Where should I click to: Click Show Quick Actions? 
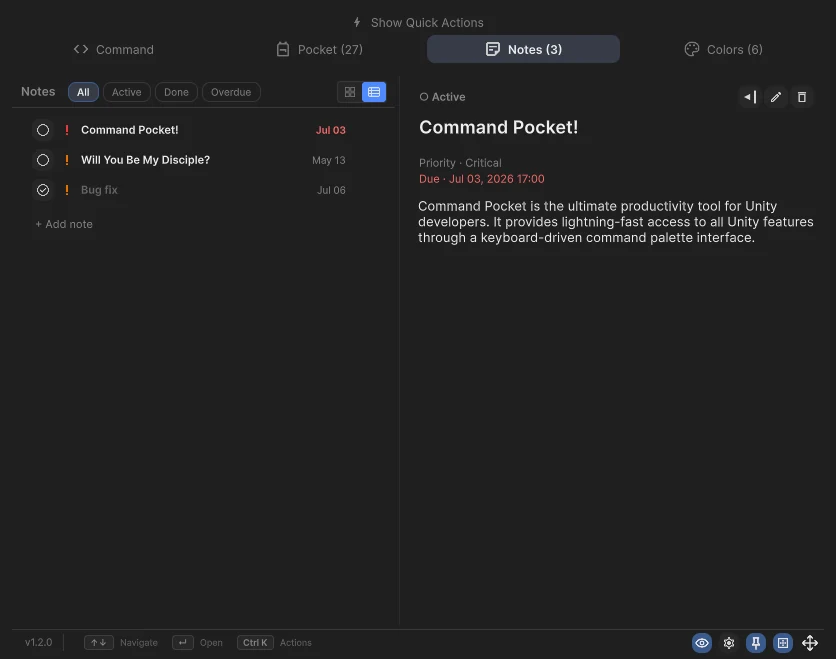[418, 22]
